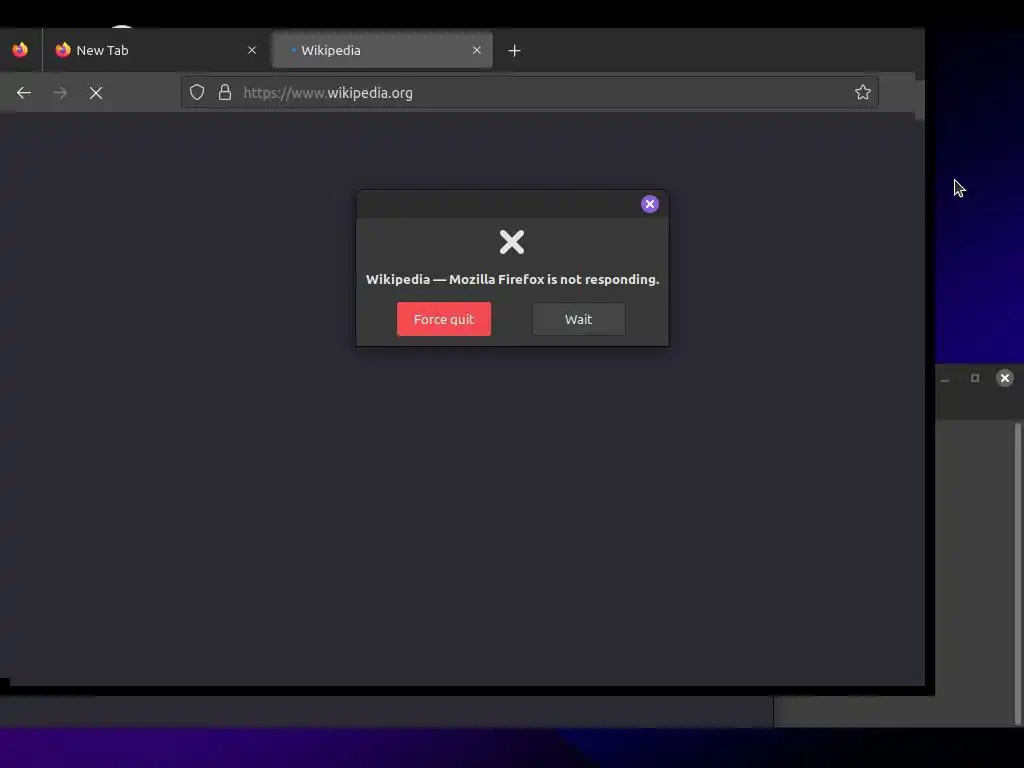Viewport: 1024px width, 768px height.
Task: Go back with the back arrow
Action: [x=24, y=93]
